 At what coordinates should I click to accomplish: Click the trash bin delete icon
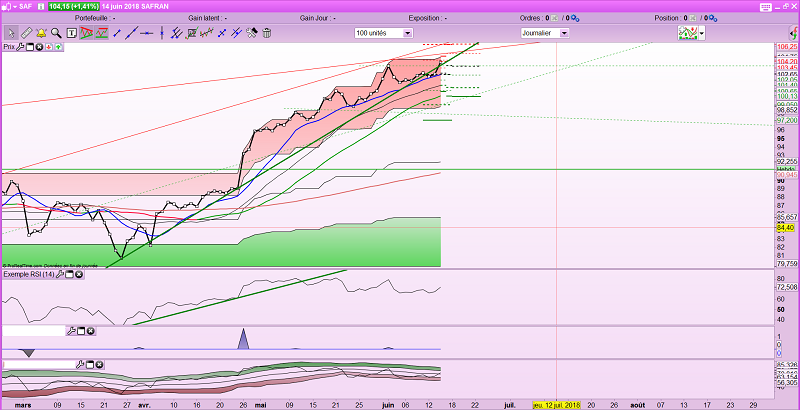click(x=267, y=33)
